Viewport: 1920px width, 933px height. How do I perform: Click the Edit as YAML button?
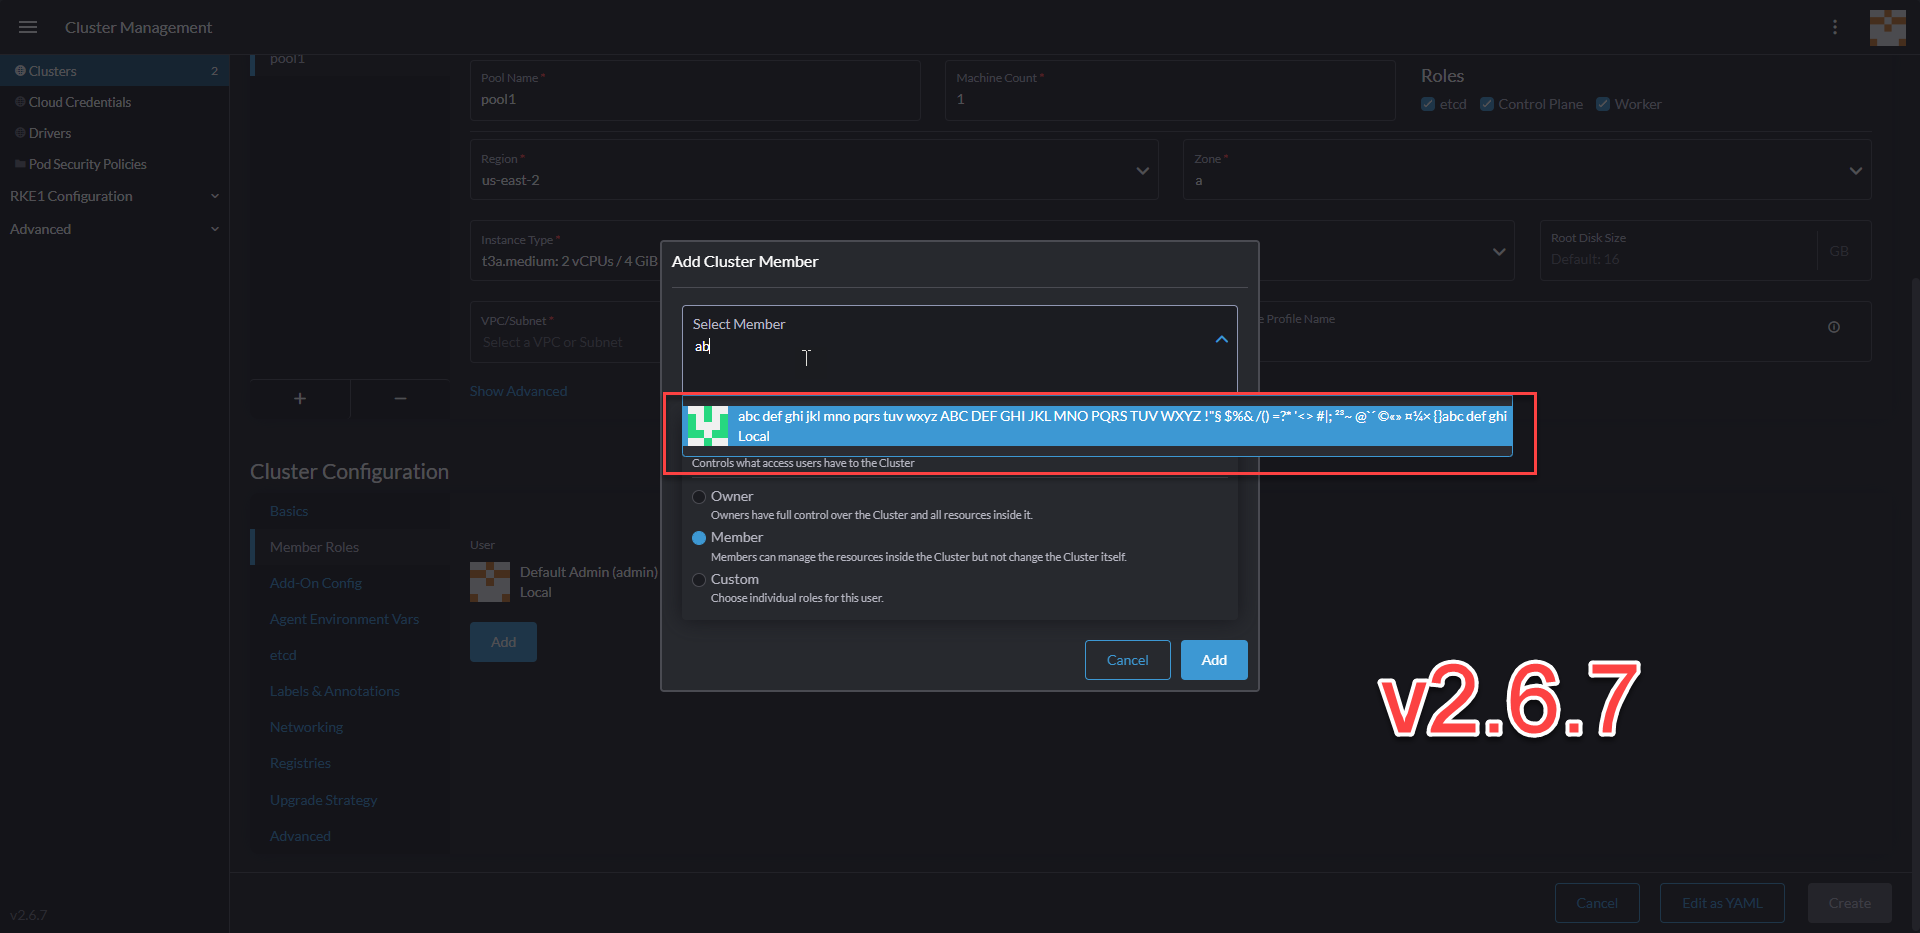click(x=1721, y=903)
